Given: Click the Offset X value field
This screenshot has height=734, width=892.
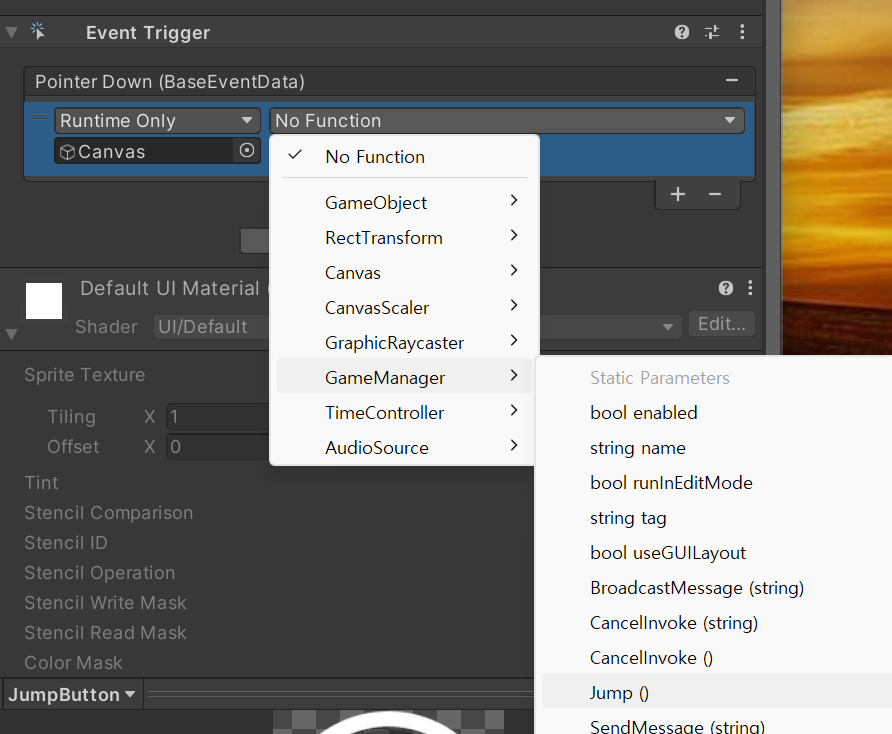Looking at the screenshot, I should pyautogui.click(x=217, y=447).
